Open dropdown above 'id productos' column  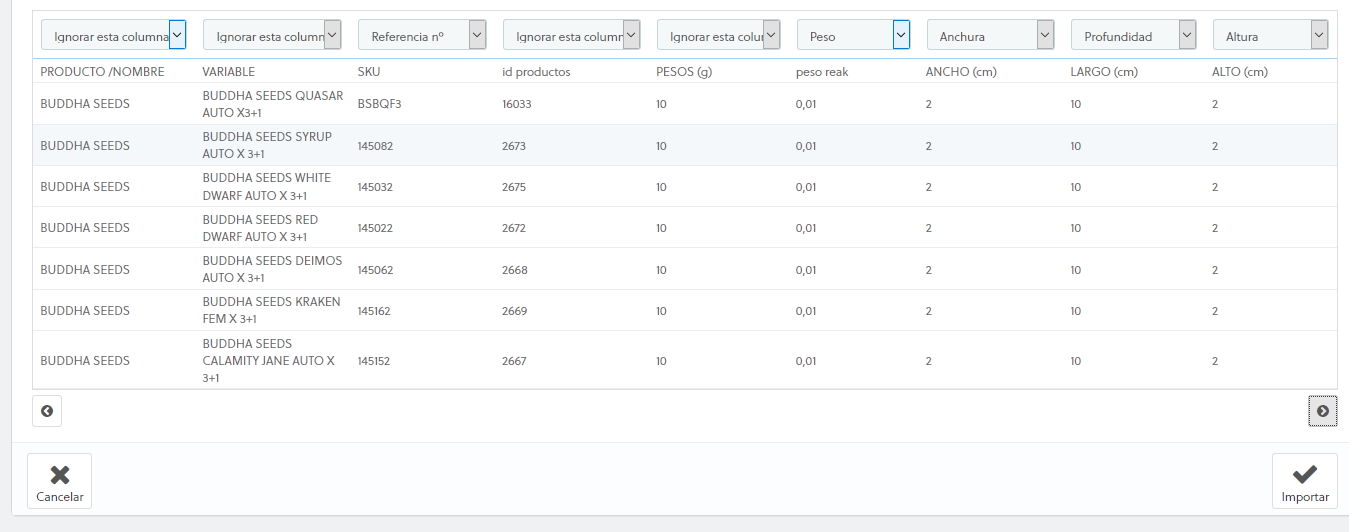(x=571, y=35)
